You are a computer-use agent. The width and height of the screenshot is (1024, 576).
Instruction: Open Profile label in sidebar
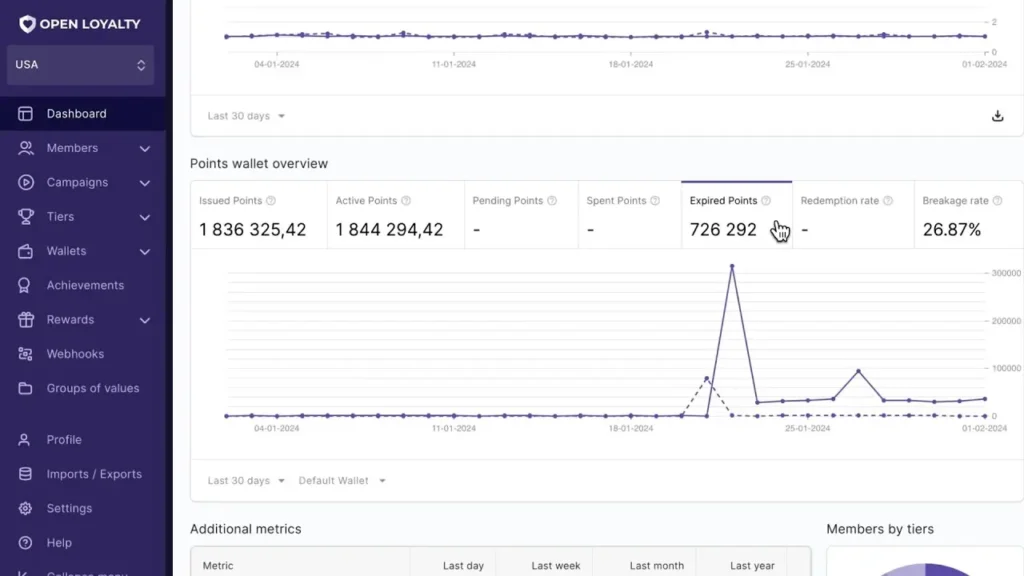pyautogui.click(x=64, y=440)
